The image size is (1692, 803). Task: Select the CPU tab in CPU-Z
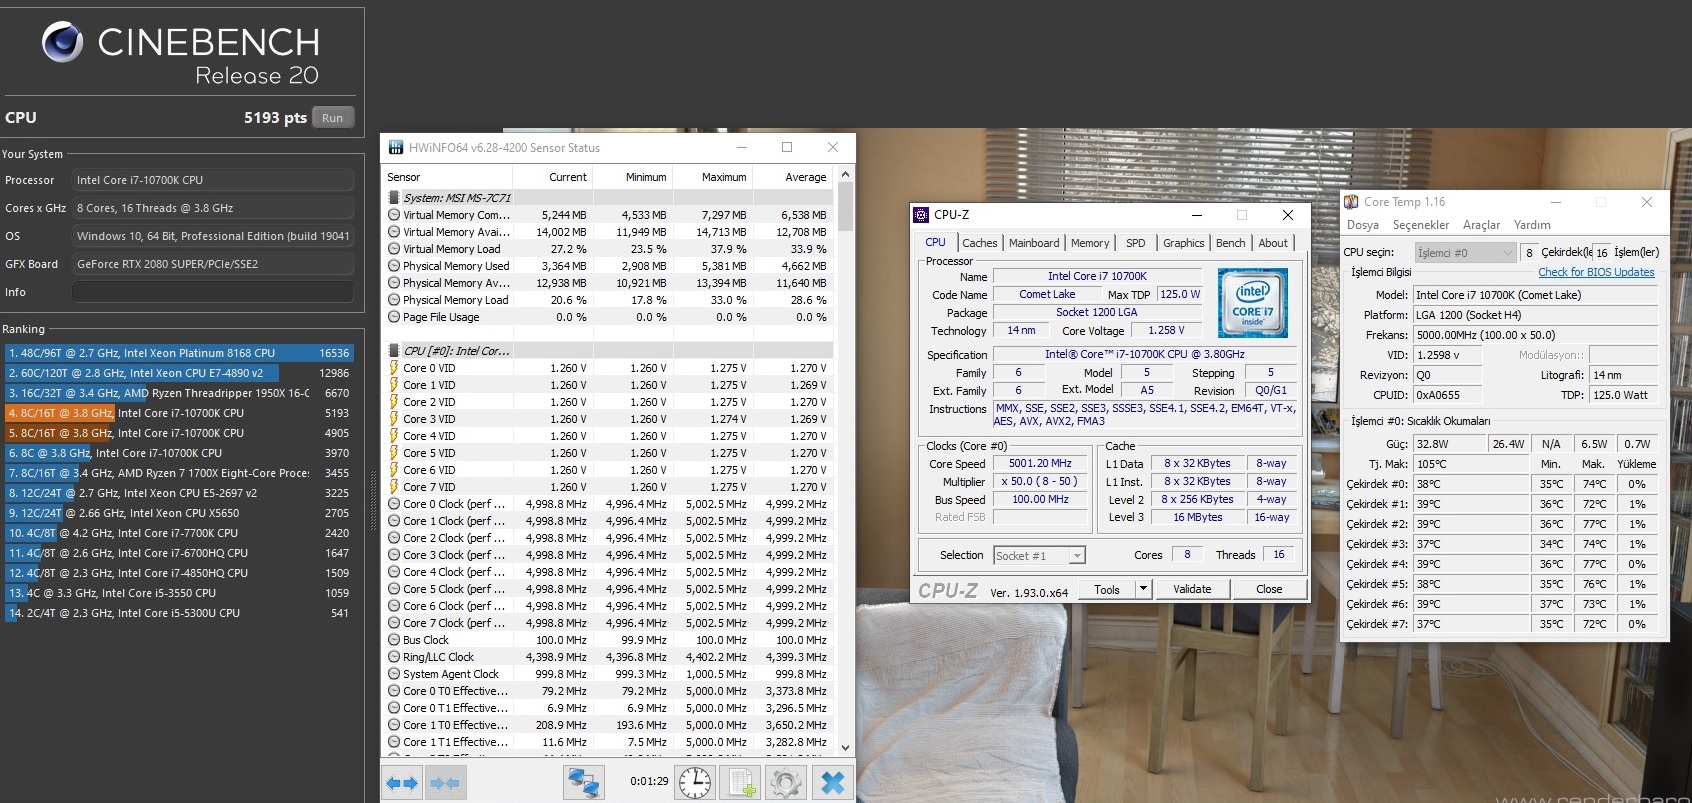coord(935,242)
